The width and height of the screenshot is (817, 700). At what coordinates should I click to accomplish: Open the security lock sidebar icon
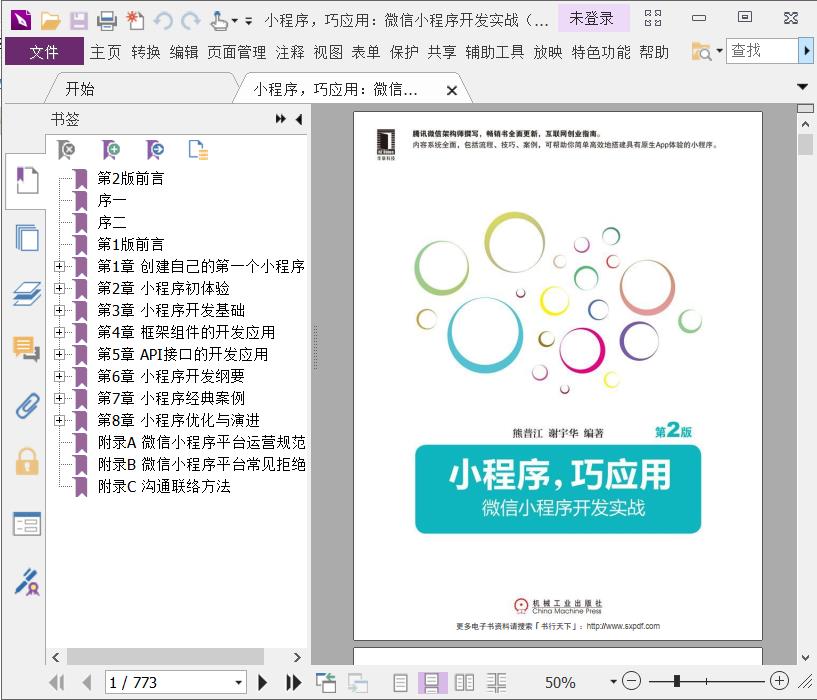click(27, 461)
